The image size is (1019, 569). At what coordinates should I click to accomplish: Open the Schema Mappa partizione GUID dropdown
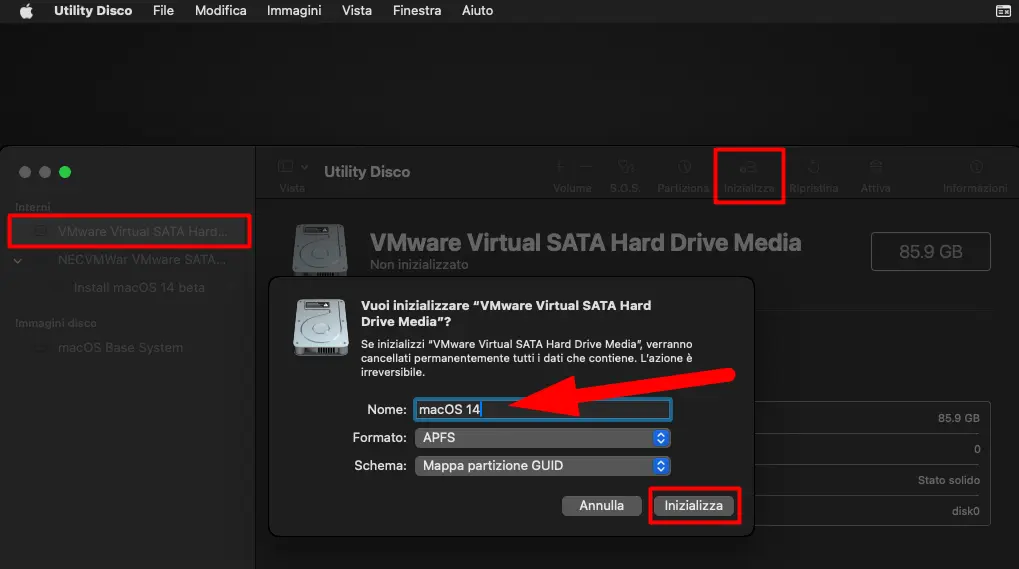point(543,466)
